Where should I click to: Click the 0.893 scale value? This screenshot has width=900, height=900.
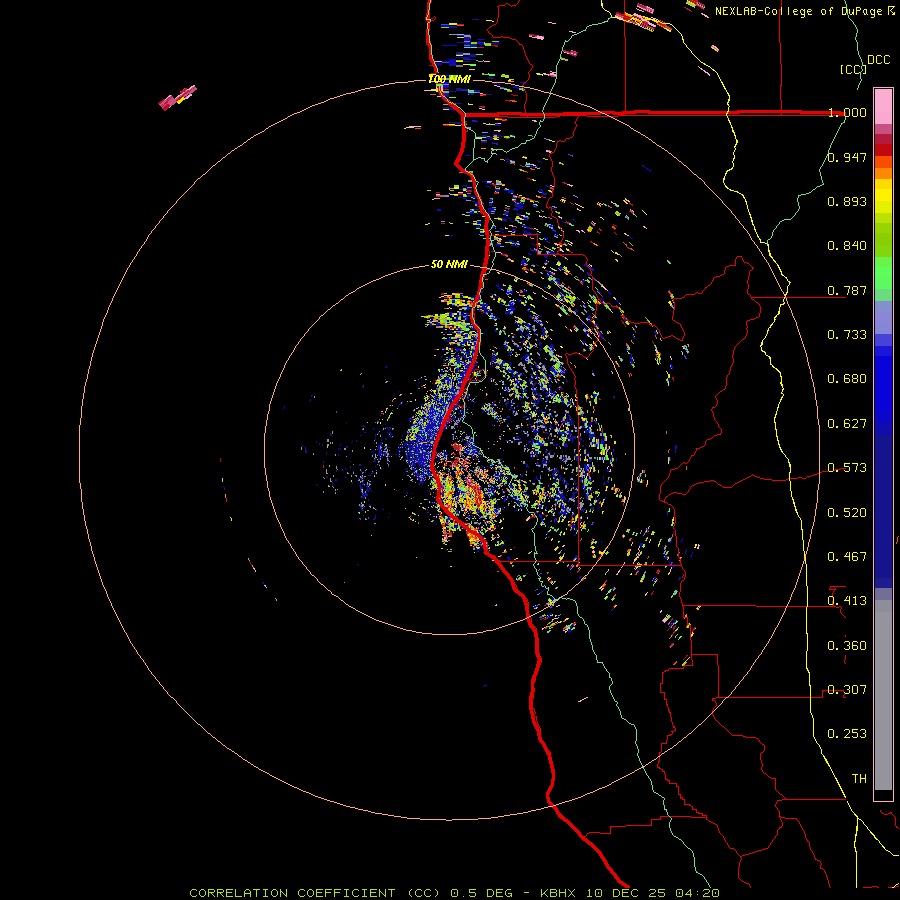(x=847, y=201)
